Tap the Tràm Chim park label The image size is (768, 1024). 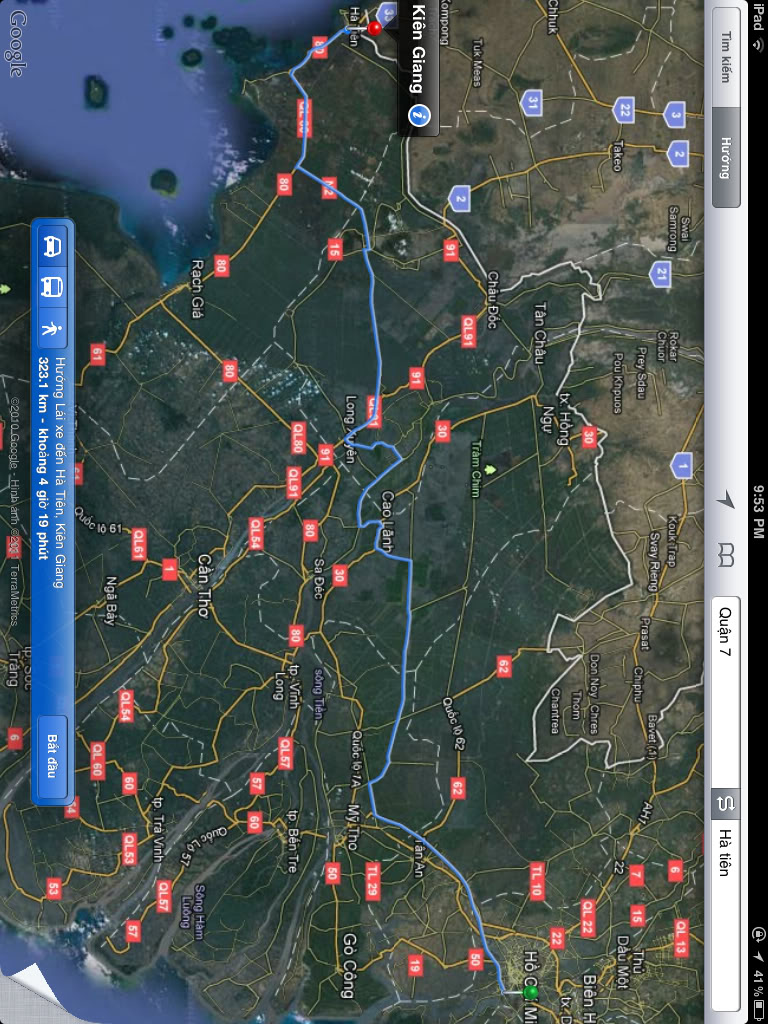(x=475, y=470)
